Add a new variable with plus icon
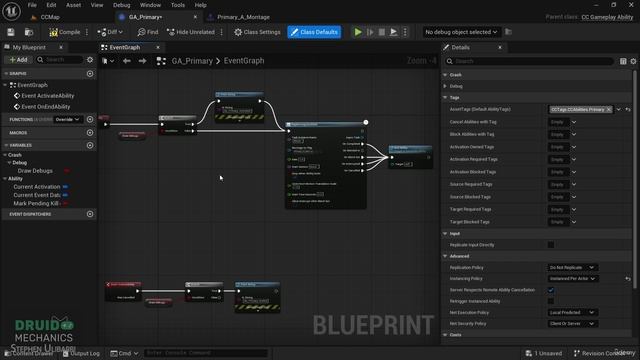640x360 pixels. (x=90, y=145)
